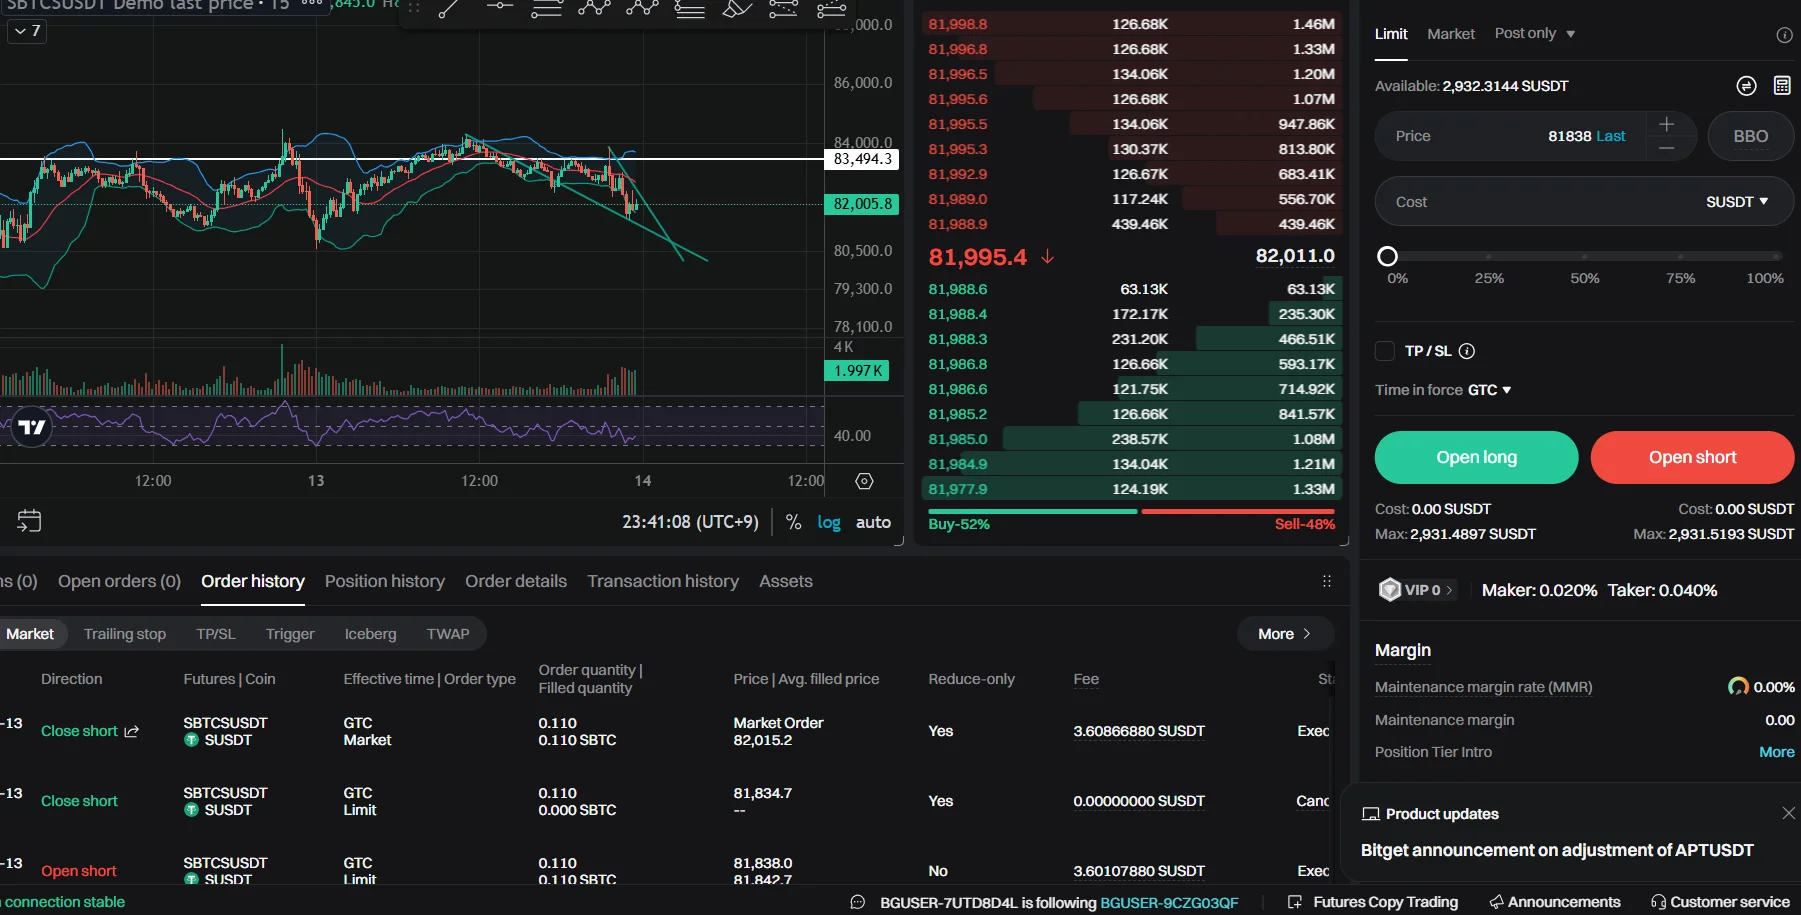Open the Position history tab
The image size is (1801, 915).
pos(385,581)
